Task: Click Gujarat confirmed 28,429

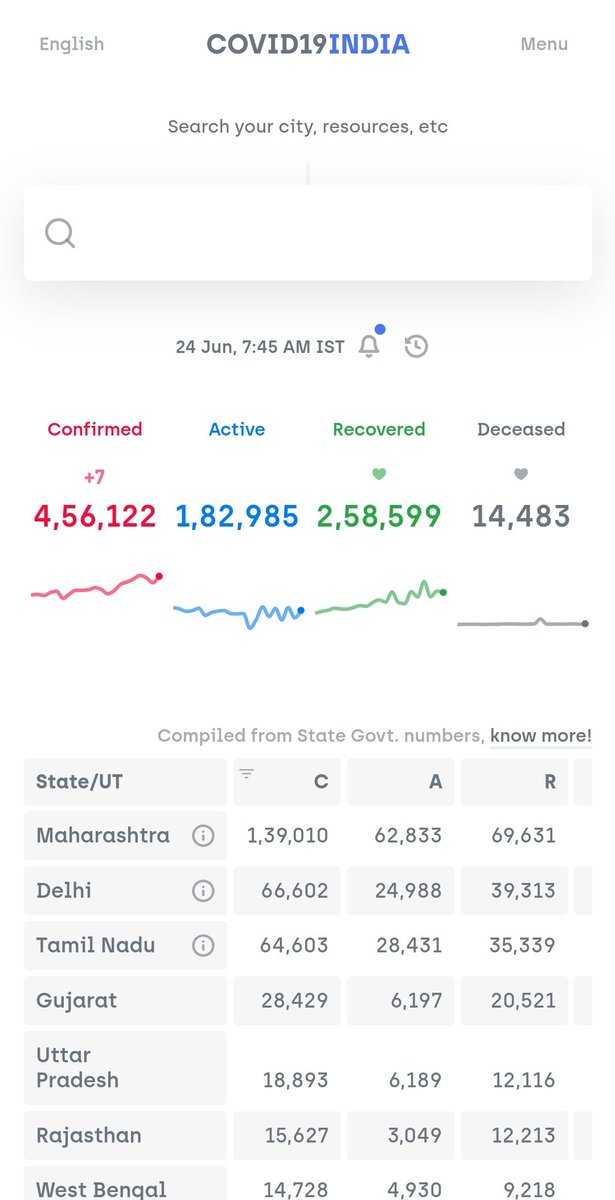Action: (x=296, y=1000)
